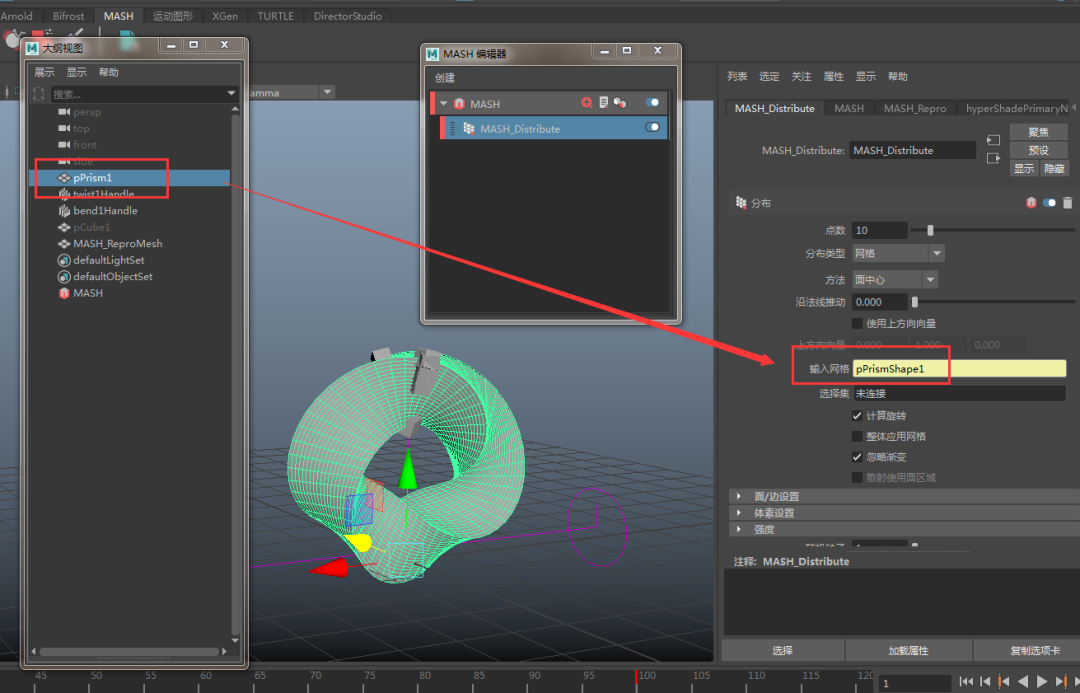Image resolution: width=1080 pixels, height=693 pixels.
Task: Click the front camera icon in outliner
Action: [x=64, y=145]
